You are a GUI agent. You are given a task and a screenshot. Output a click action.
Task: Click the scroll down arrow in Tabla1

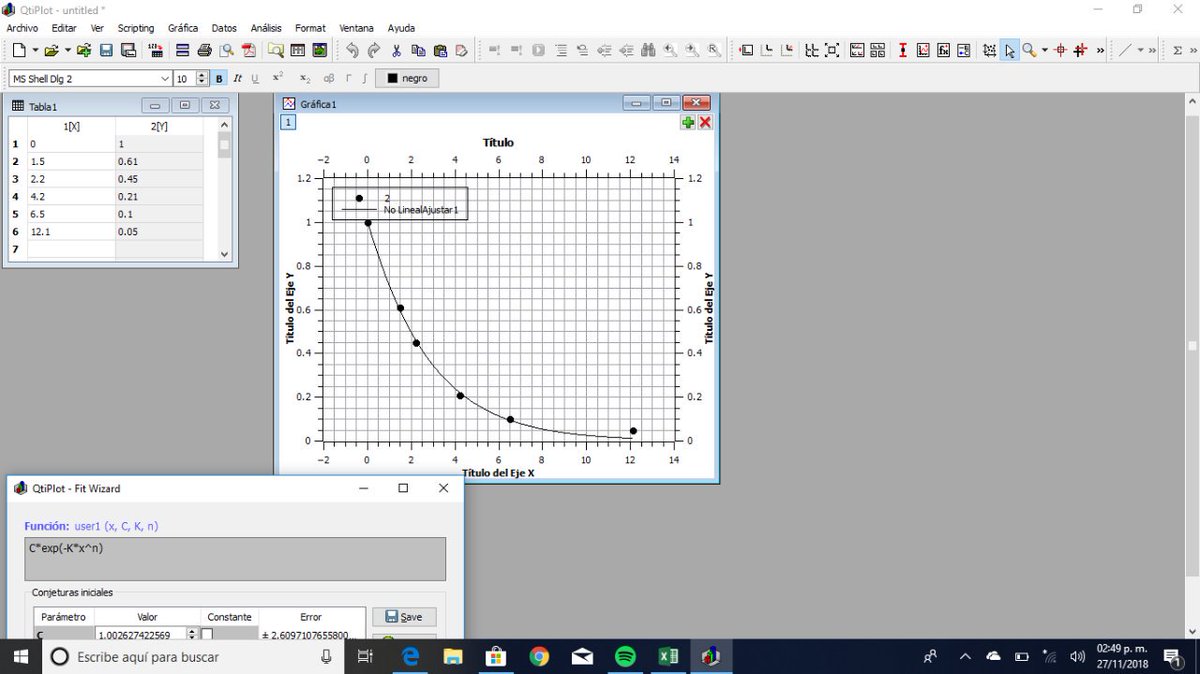pos(224,255)
